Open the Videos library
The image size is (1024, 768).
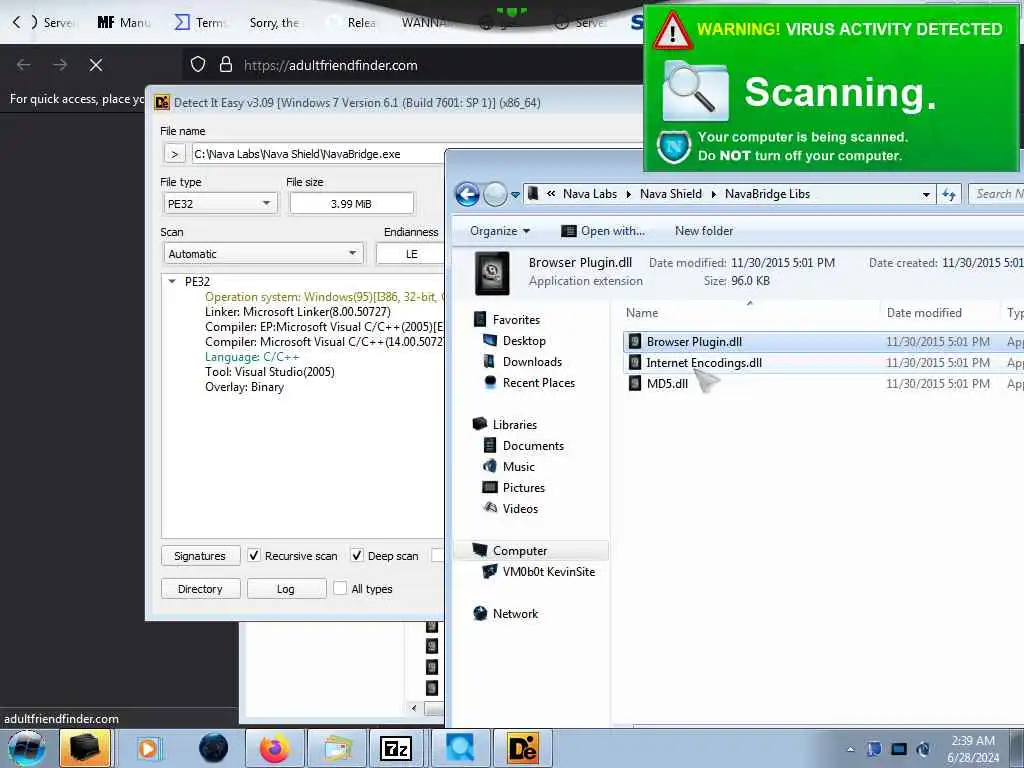[x=520, y=508]
